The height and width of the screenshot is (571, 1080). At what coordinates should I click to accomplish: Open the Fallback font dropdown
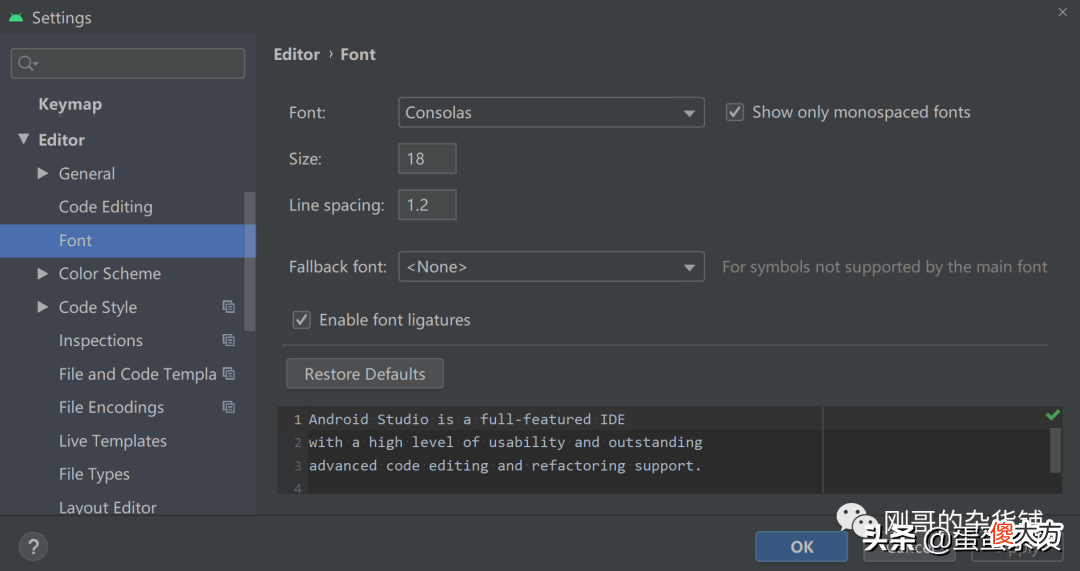tap(551, 267)
